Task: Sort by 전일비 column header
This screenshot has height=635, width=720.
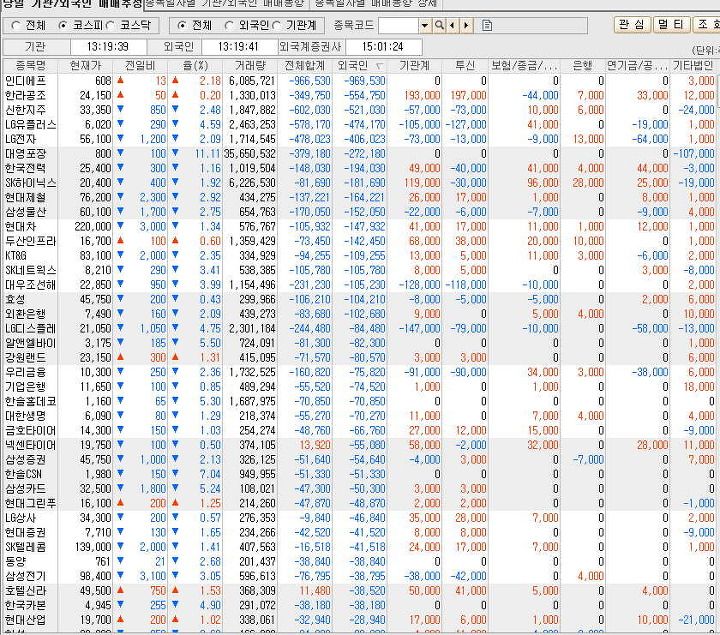Action: [x=141, y=66]
